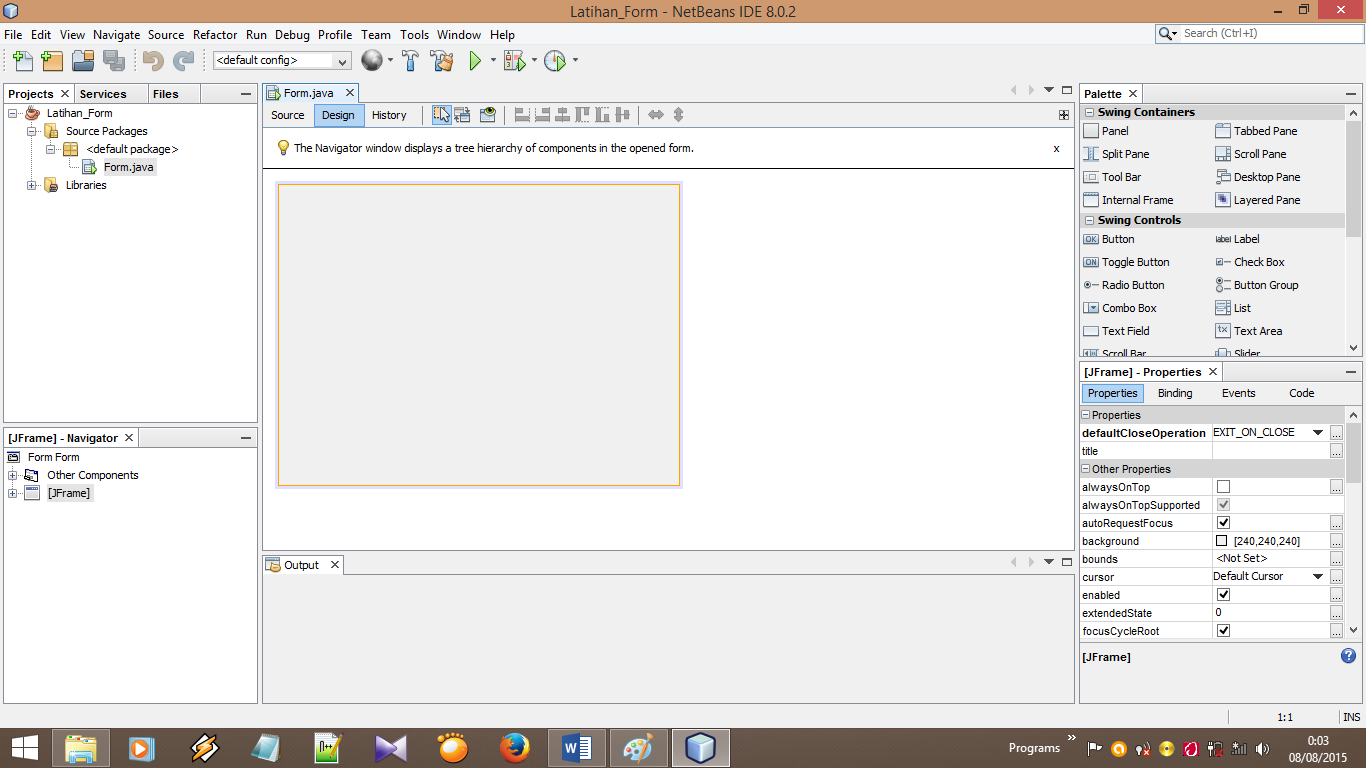Open Preview Design with the eye icon
1366x768 pixels.
coord(487,114)
